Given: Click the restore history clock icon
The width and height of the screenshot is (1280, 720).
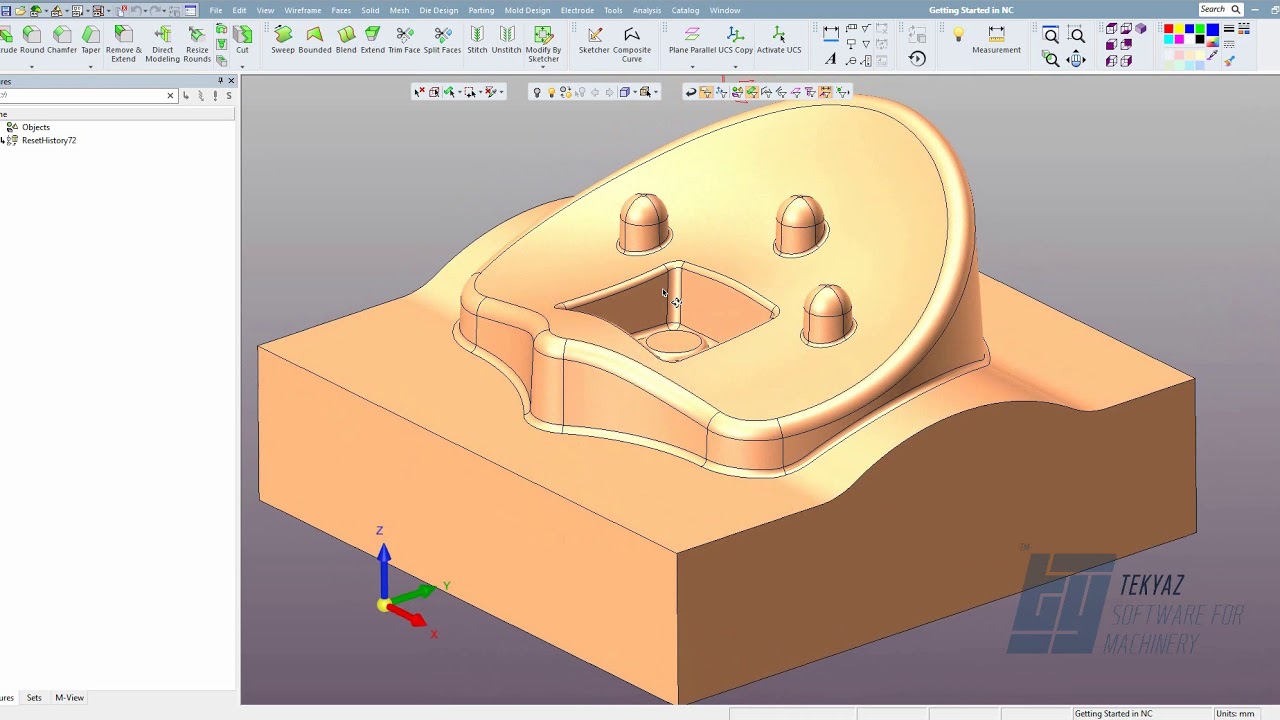Looking at the screenshot, I should [917, 59].
